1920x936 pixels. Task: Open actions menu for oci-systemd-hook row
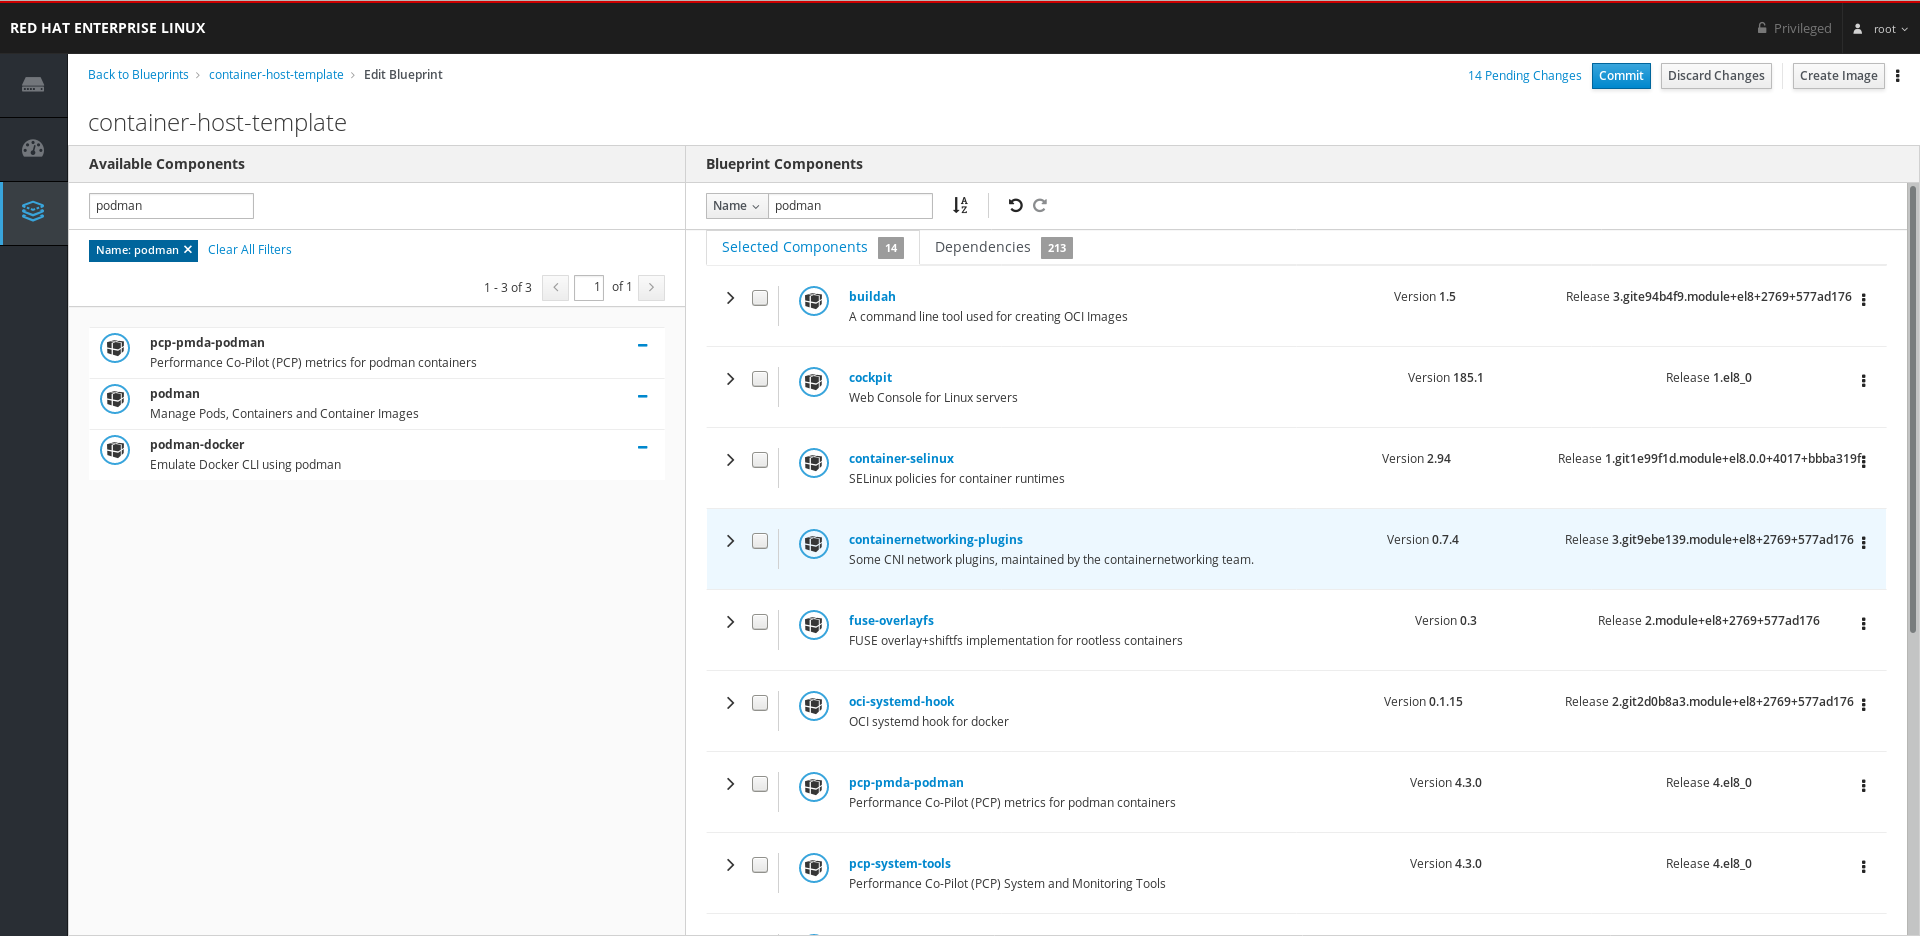point(1863,705)
